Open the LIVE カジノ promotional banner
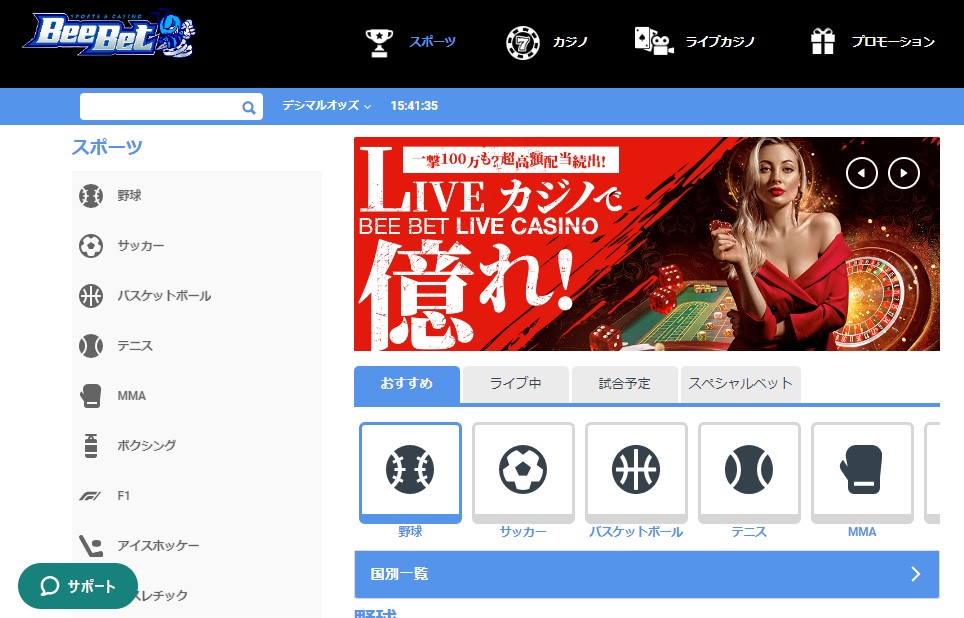The width and height of the screenshot is (964, 618). pyautogui.click(x=647, y=244)
